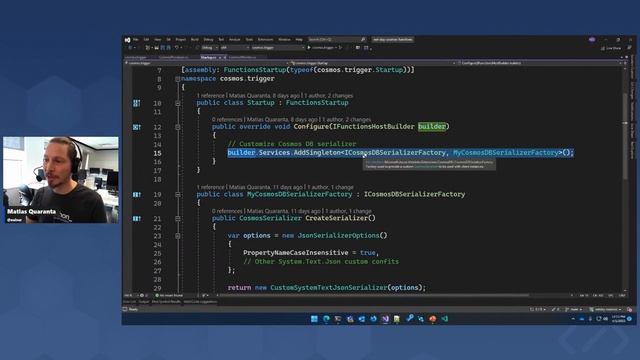Click the inheritance margin icon on line 19

pos(137,195)
